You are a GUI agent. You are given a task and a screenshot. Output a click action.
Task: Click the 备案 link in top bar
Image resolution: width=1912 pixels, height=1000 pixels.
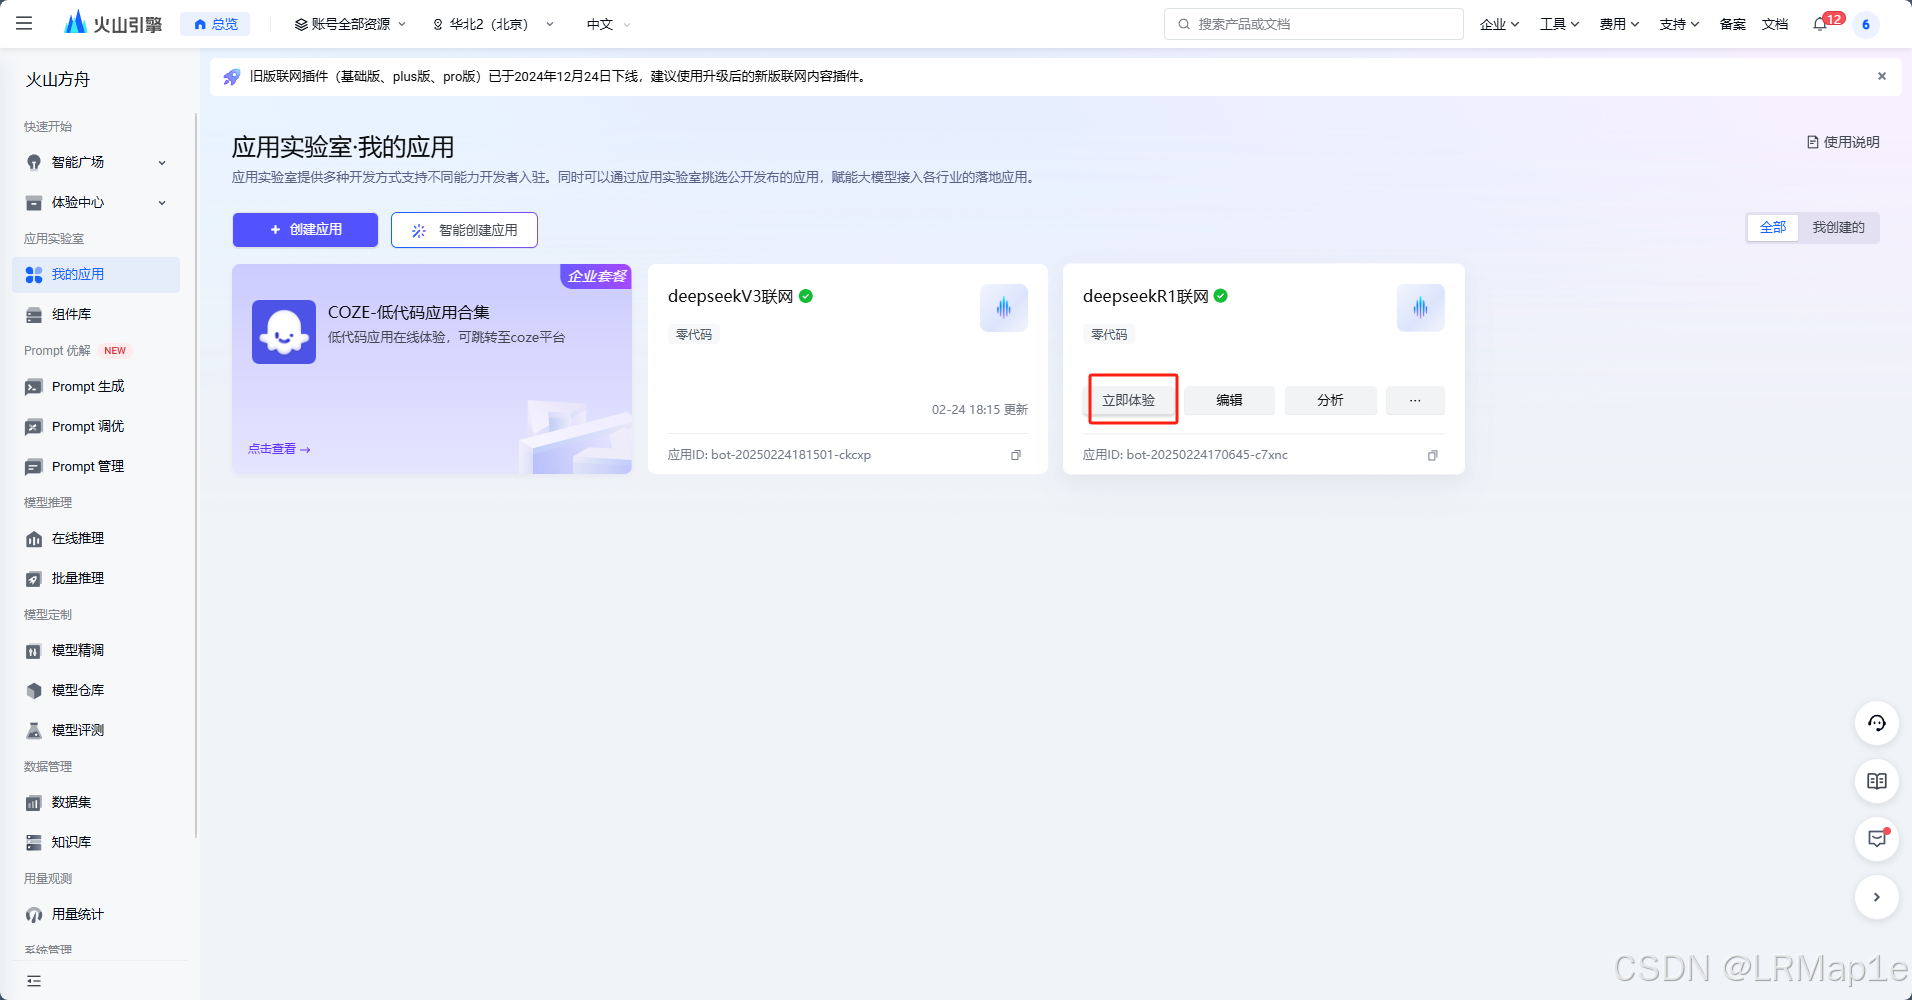point(1732,24)
